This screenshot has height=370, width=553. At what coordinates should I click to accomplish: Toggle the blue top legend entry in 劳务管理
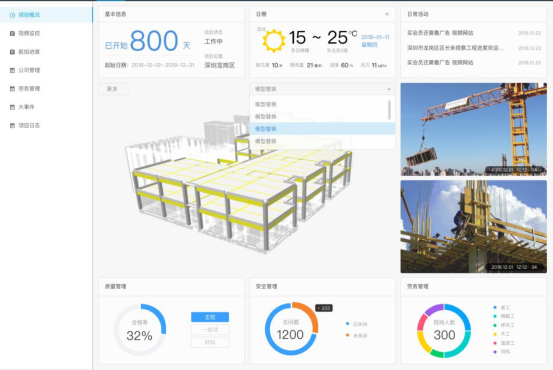501,308
